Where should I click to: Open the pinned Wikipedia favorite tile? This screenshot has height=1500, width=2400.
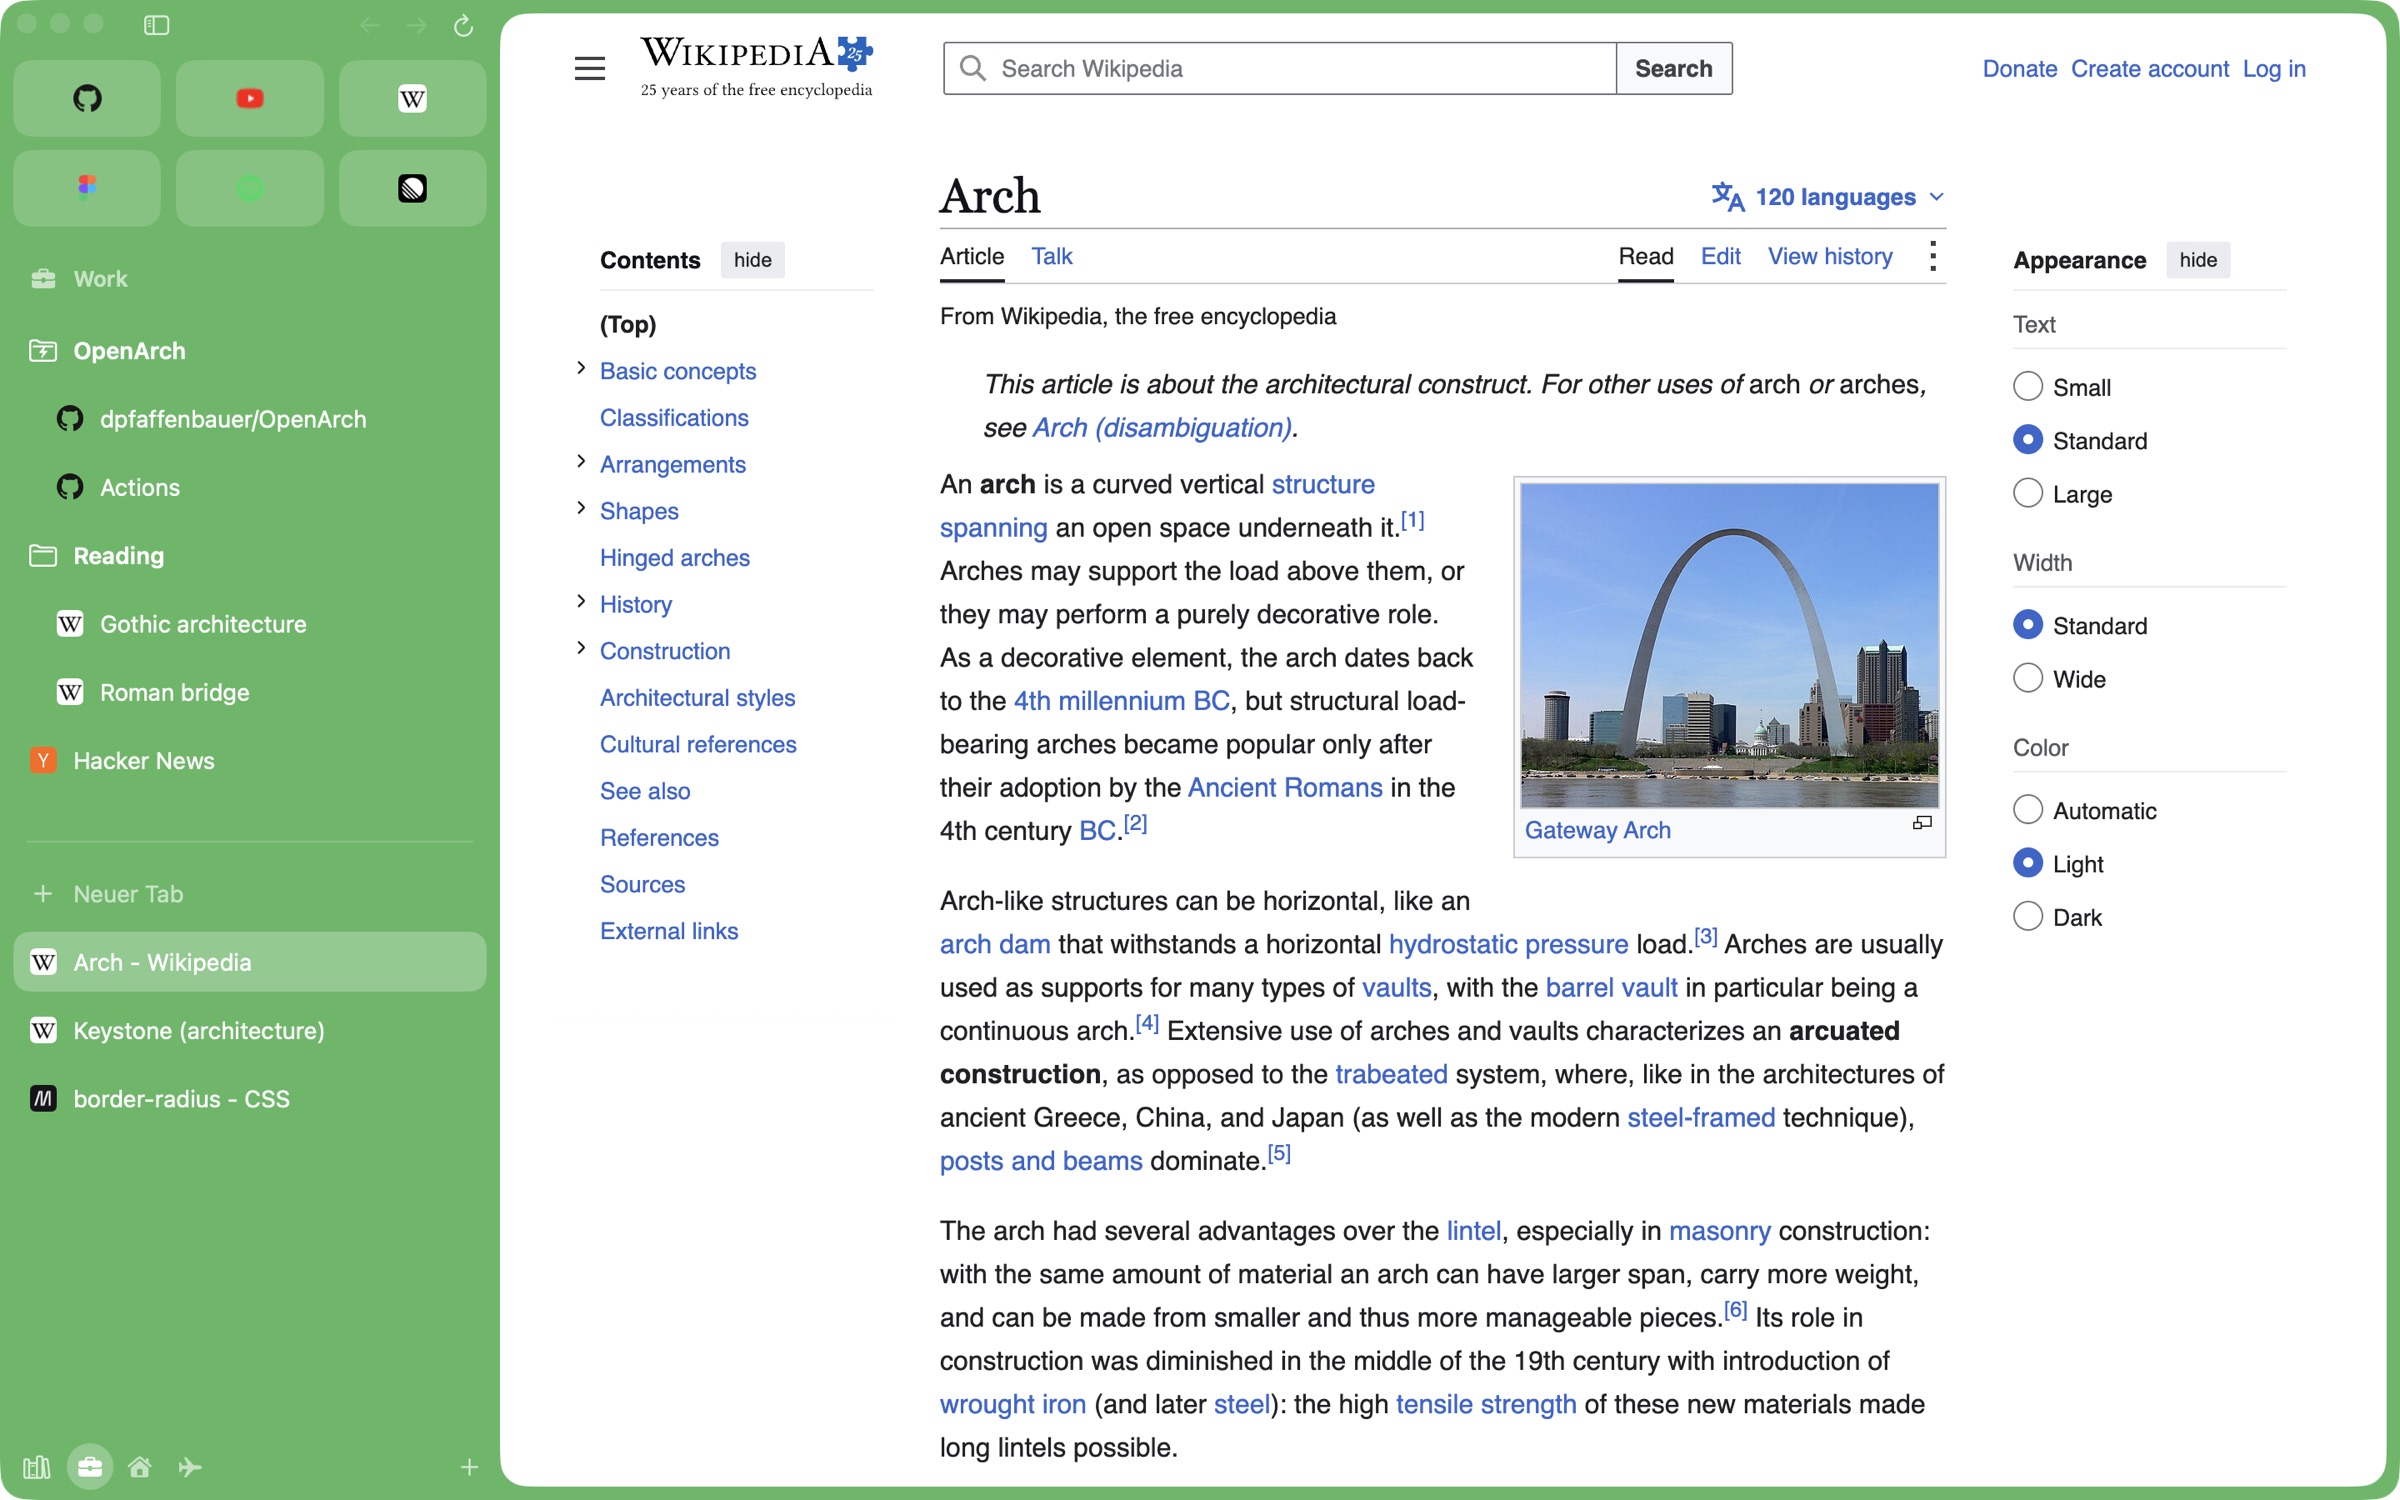pyautogui.click(x=412, y=98)
